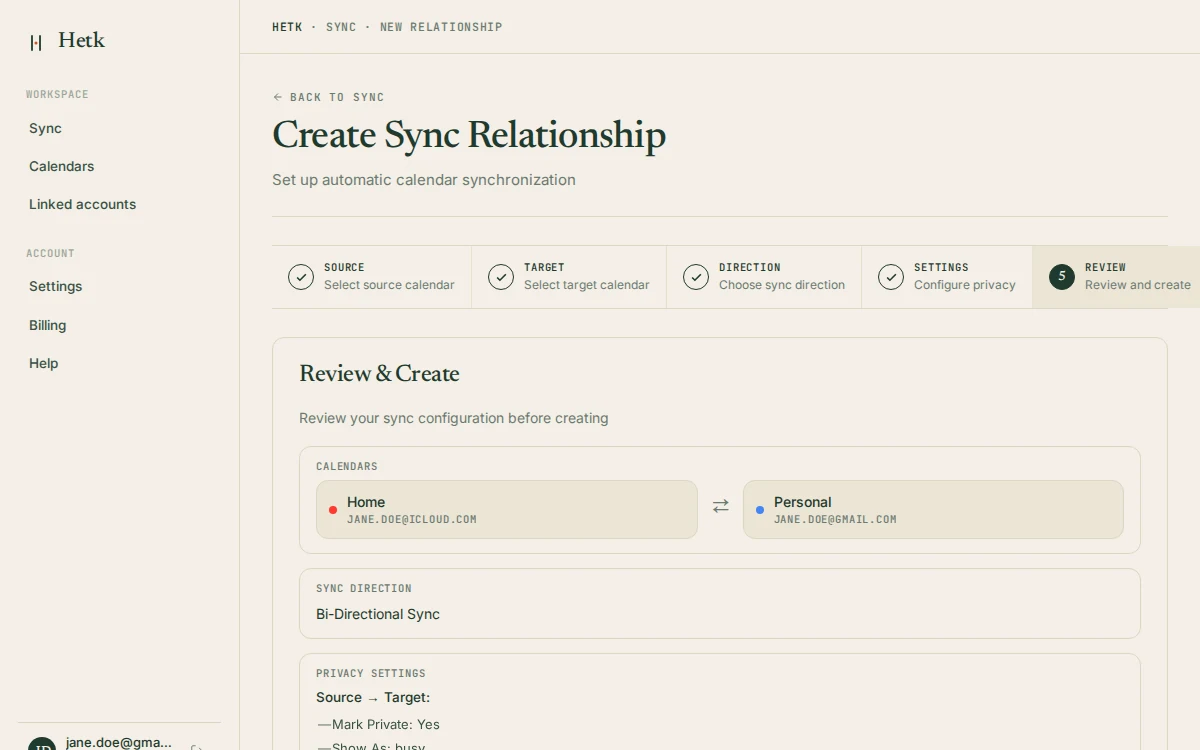Click the JANE.DOE@ICLOUD.COM address
Viewport: 1200px width, 750px height.
[x=412, y=520]
